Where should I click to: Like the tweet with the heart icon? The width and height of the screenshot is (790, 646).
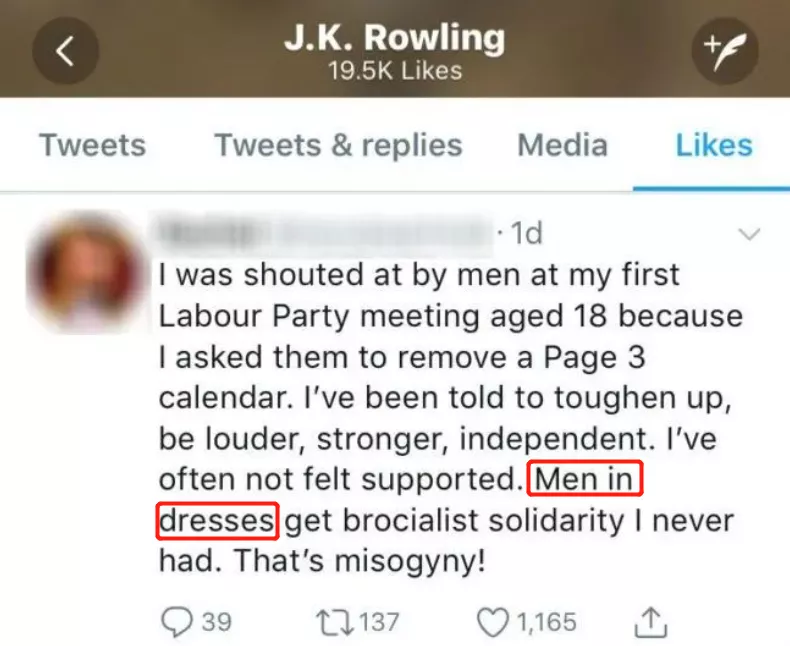(492, 622)
